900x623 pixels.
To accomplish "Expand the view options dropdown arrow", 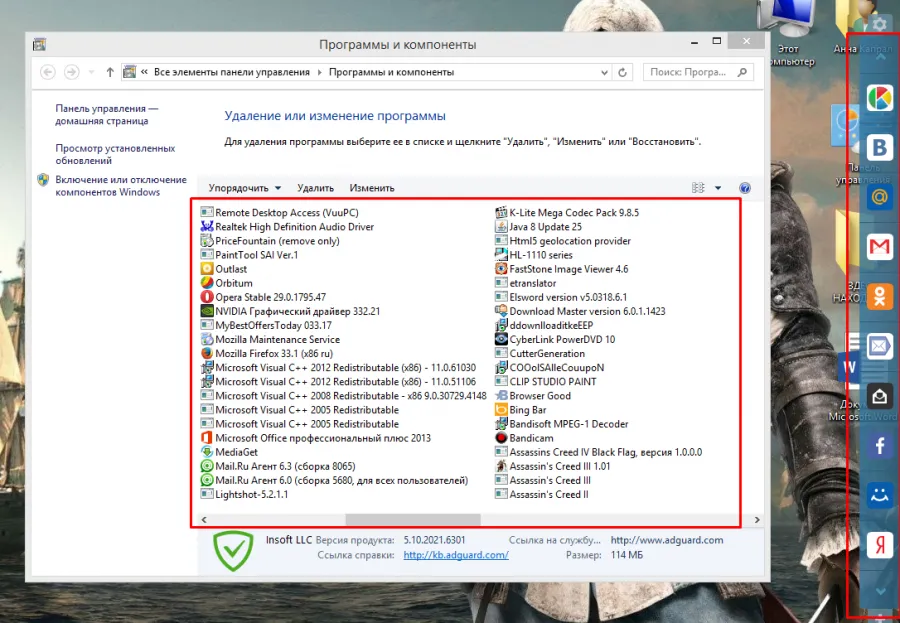I will pyautogui.click(x=718, y=188).
